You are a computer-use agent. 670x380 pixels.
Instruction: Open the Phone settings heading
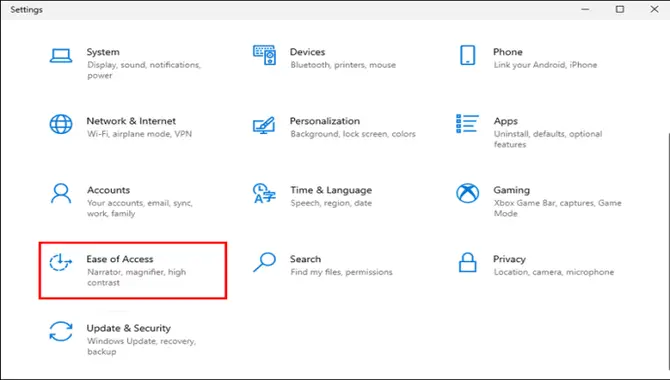[508, 52]
